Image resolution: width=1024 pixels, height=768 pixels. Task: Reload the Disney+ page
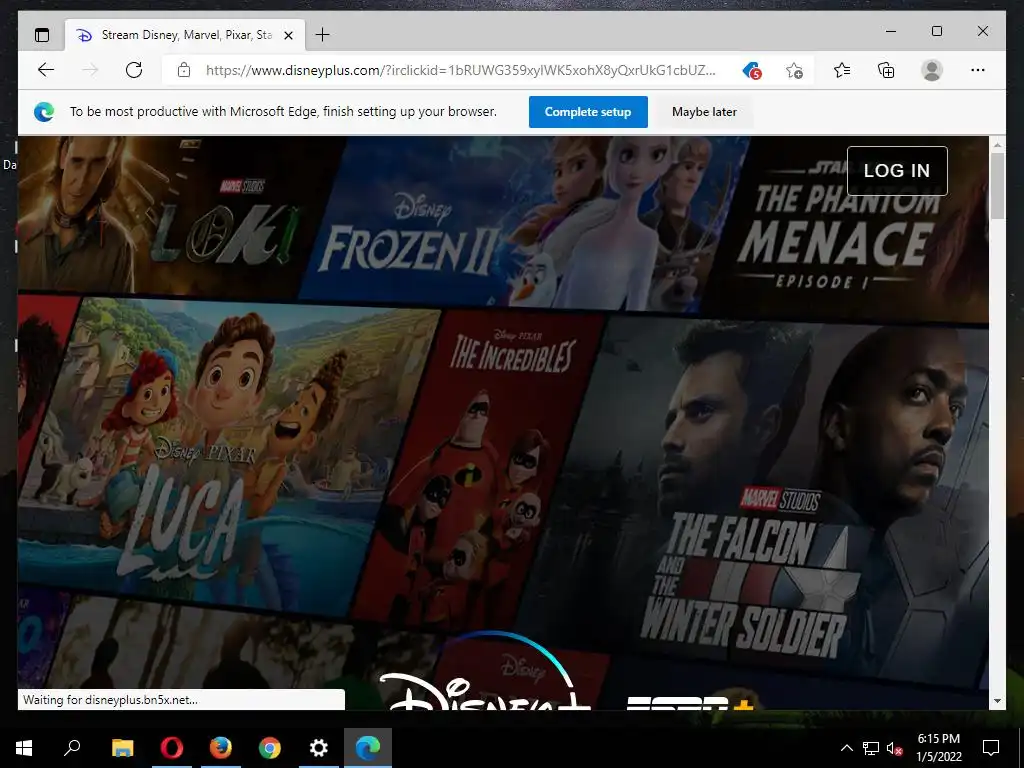(x=134, y=70)
